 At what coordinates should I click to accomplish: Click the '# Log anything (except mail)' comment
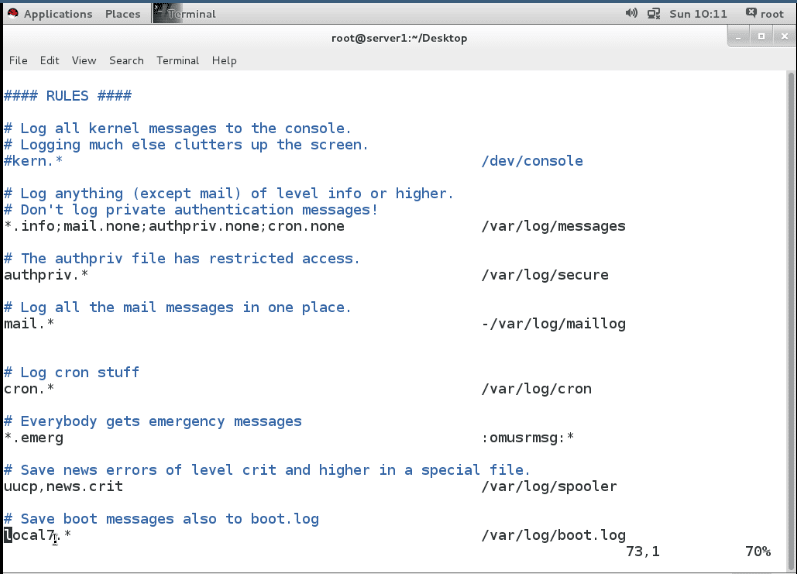229,194
